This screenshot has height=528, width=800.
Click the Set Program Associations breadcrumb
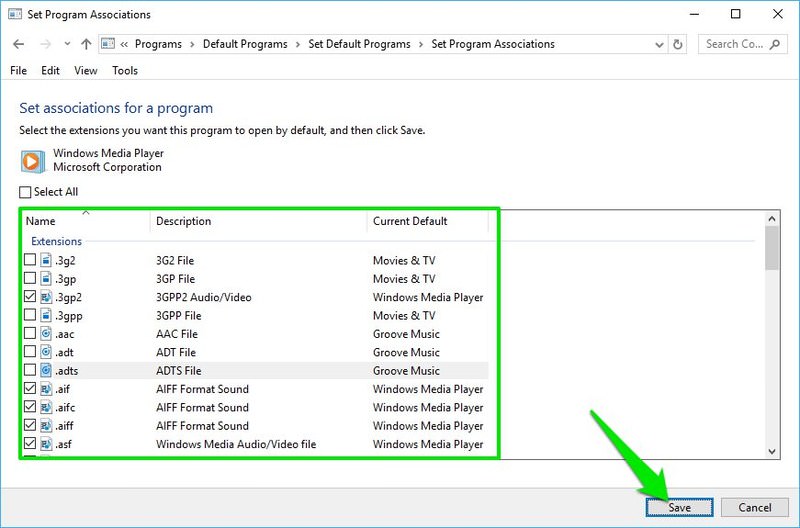493,44
